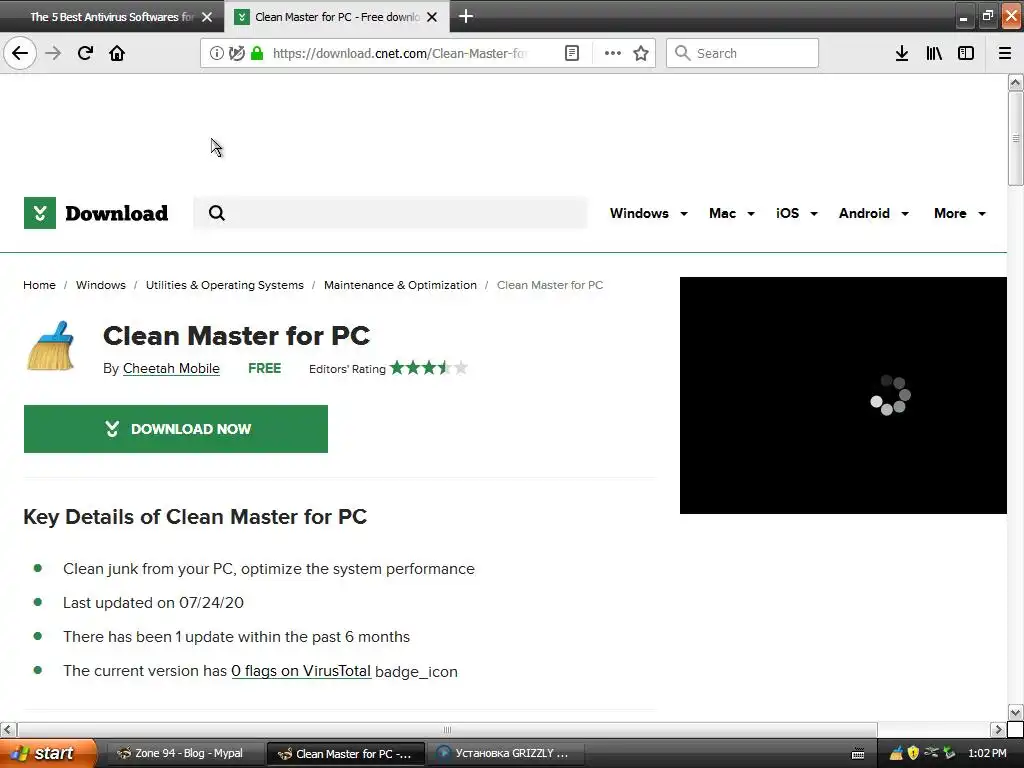Viewport: 1024px width, 768px height.
Task: Open Utilities & Operating Systems breadcrumb
Action: click(x=225, y=285)
